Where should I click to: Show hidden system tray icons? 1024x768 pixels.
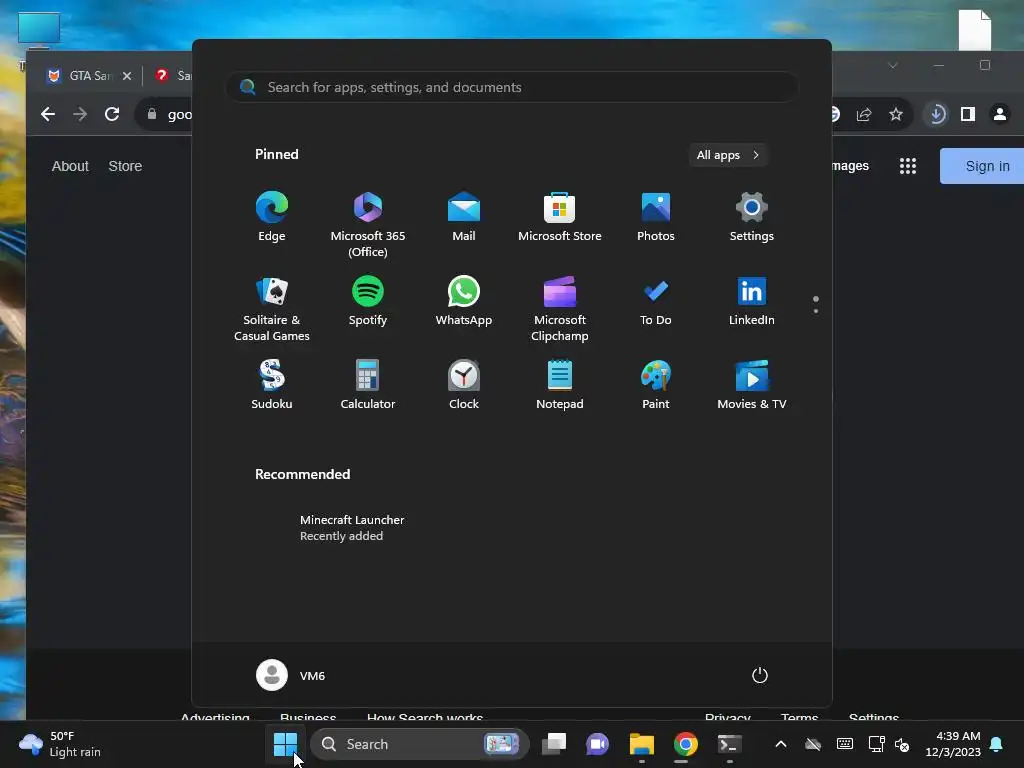[780, 744]
